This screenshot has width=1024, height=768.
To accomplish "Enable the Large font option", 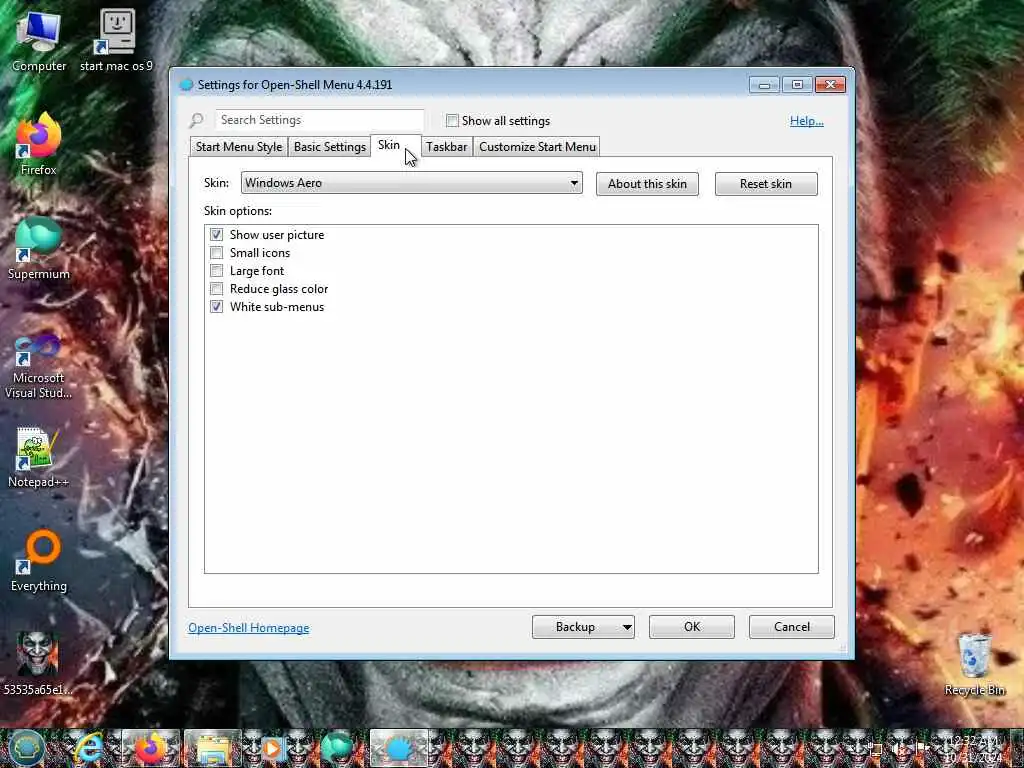I will (x=217, y=270).
